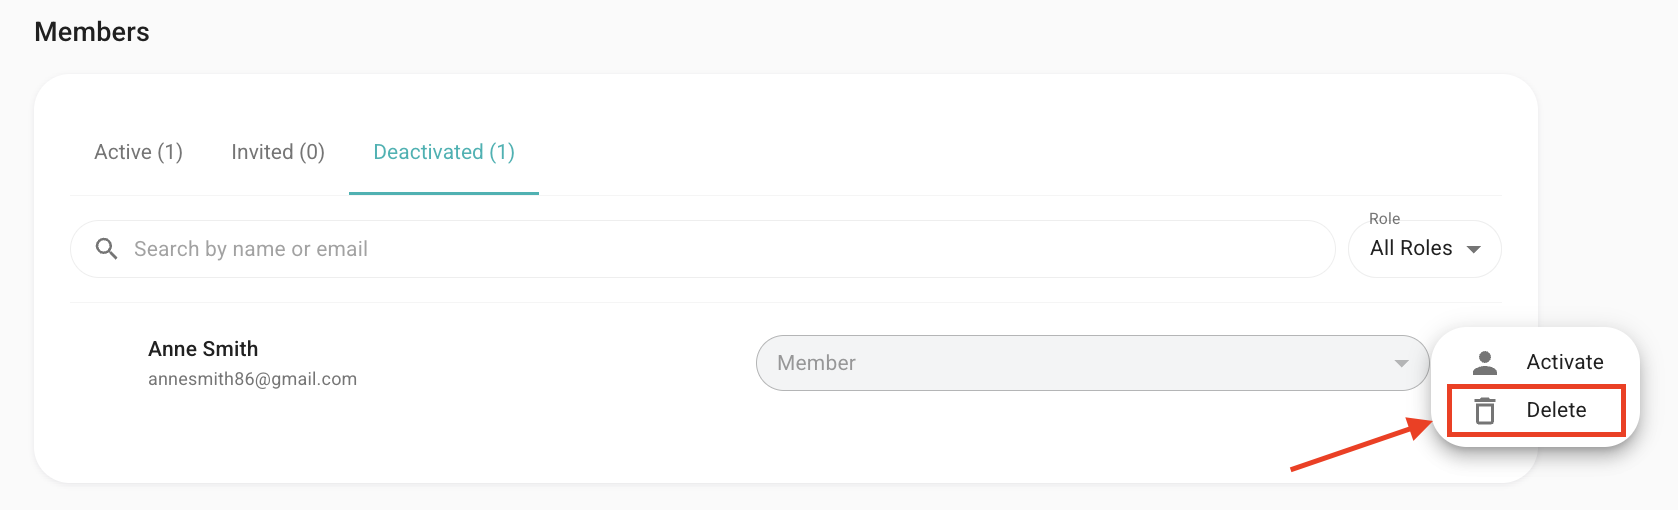Click the teal underline beneath the Deactivated tab
The height and width of the screenshot is (510, 1678).
pos(444,193)
